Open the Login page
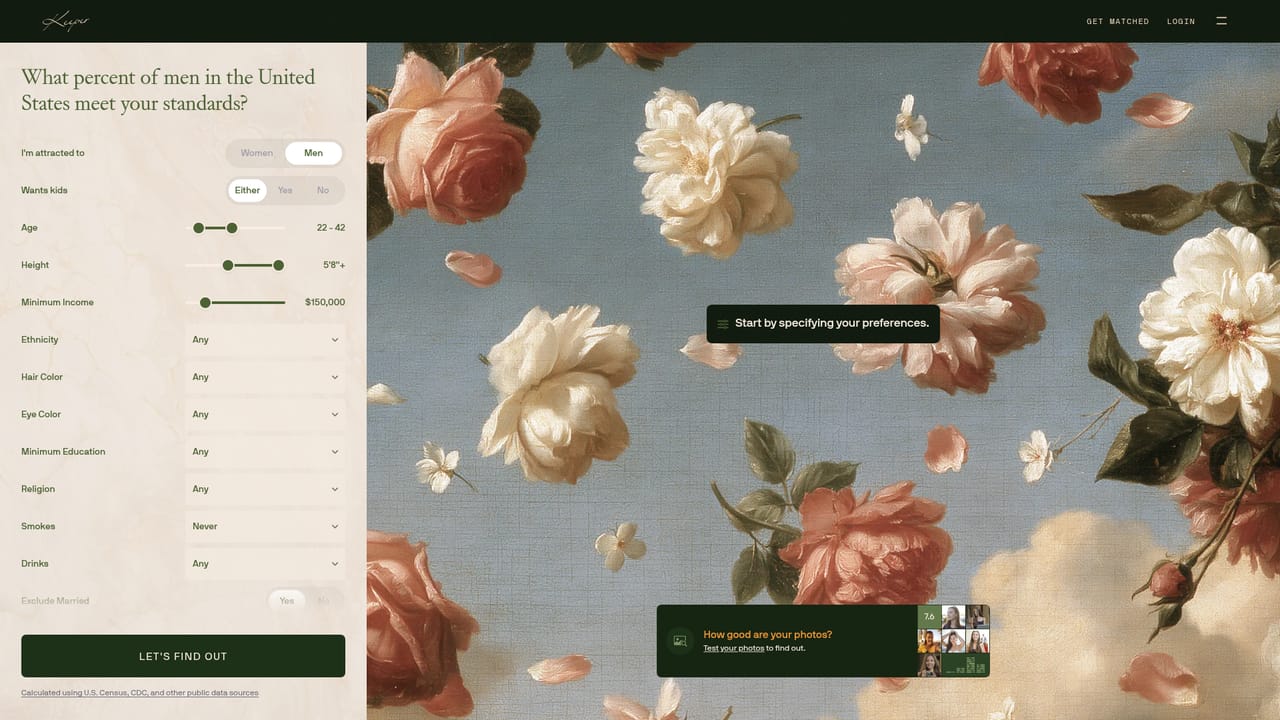1280x720 pixels. (x=1181, y=21)
